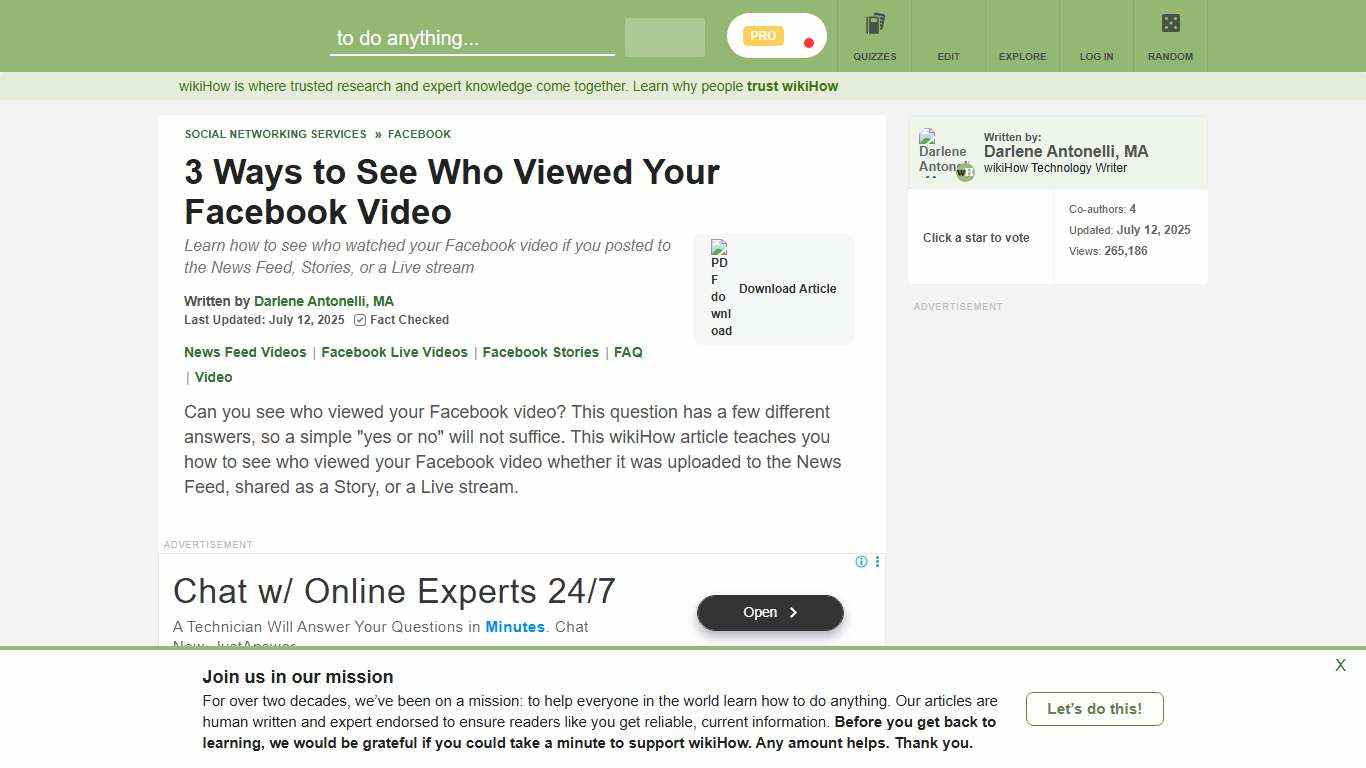
Task: Click the to do anything search field
Action: (x=471, y=38)
